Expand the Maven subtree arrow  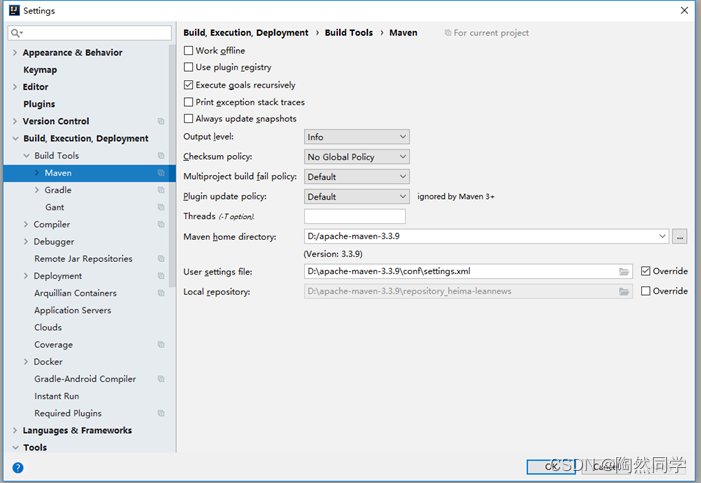click(x=37, y=173)
